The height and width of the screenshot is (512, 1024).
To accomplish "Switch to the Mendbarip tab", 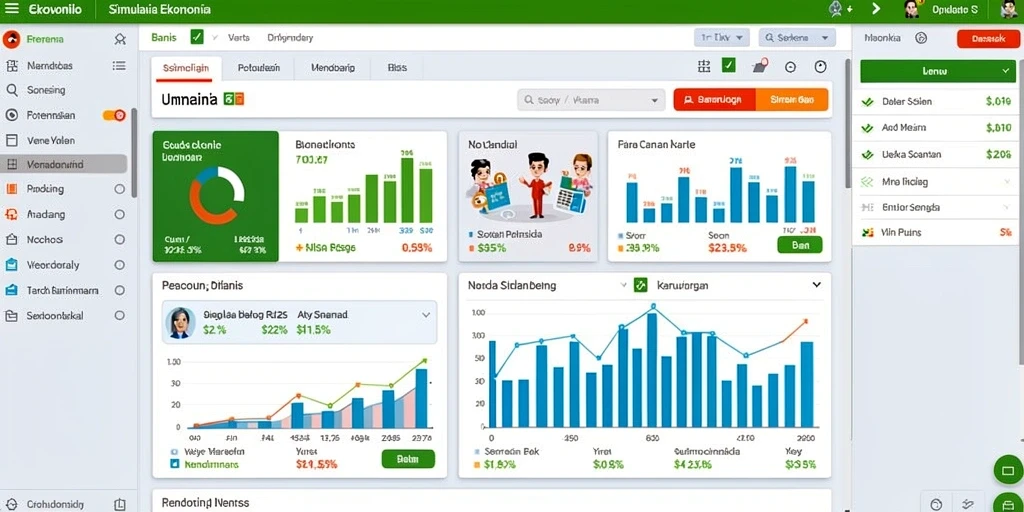I will (x=333, y=67).
